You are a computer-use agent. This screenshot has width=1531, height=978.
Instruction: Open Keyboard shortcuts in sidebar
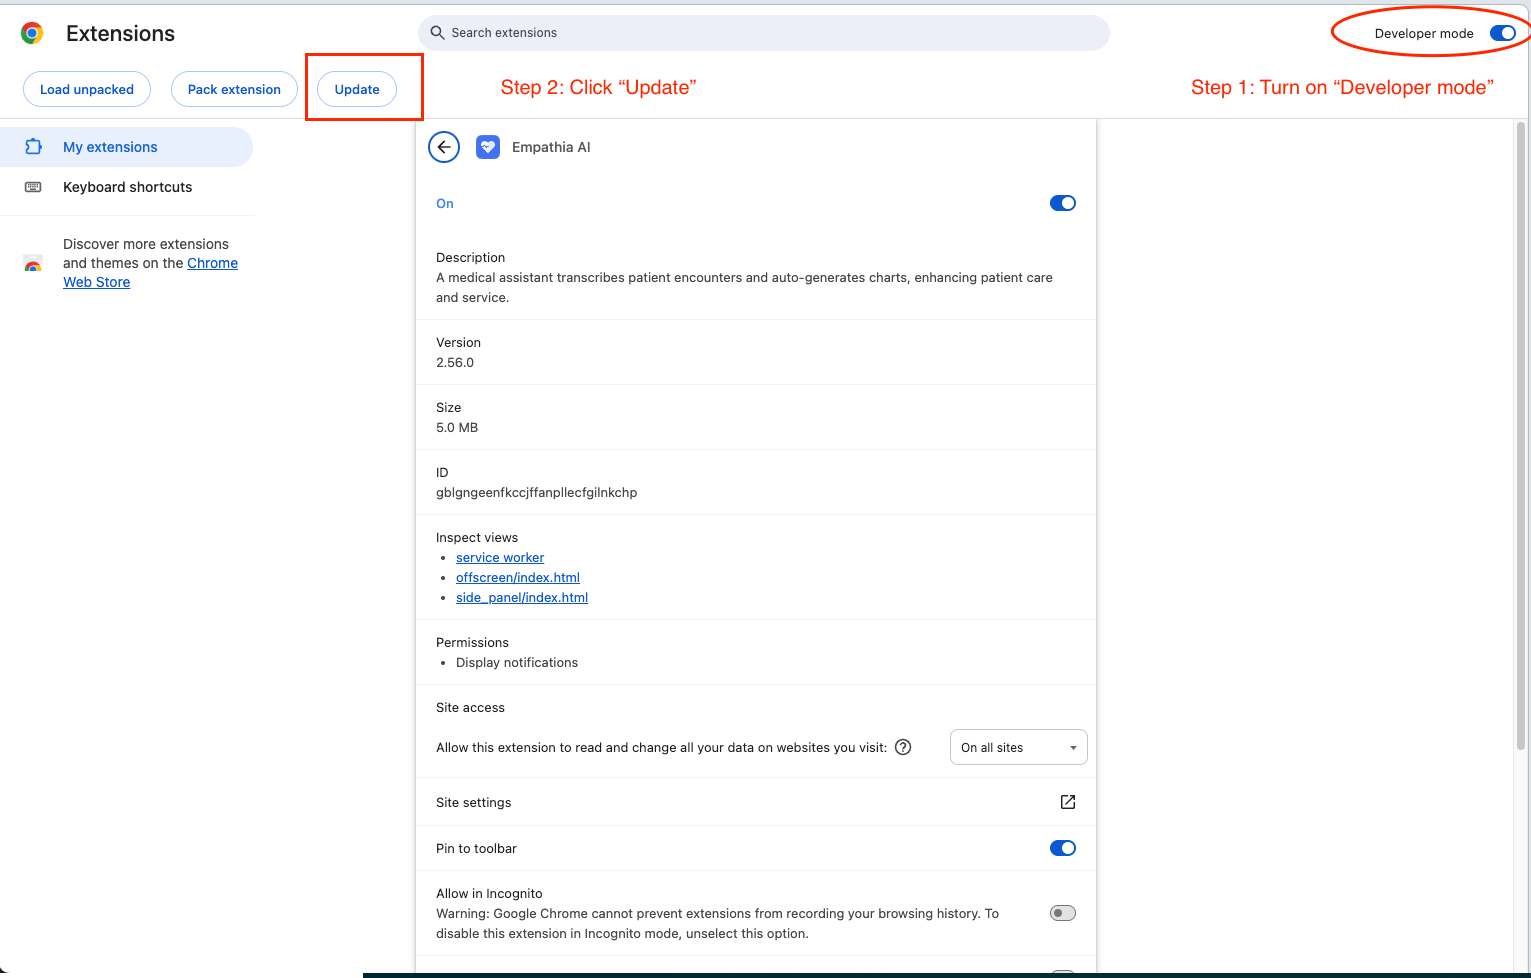tap(126, 187)
